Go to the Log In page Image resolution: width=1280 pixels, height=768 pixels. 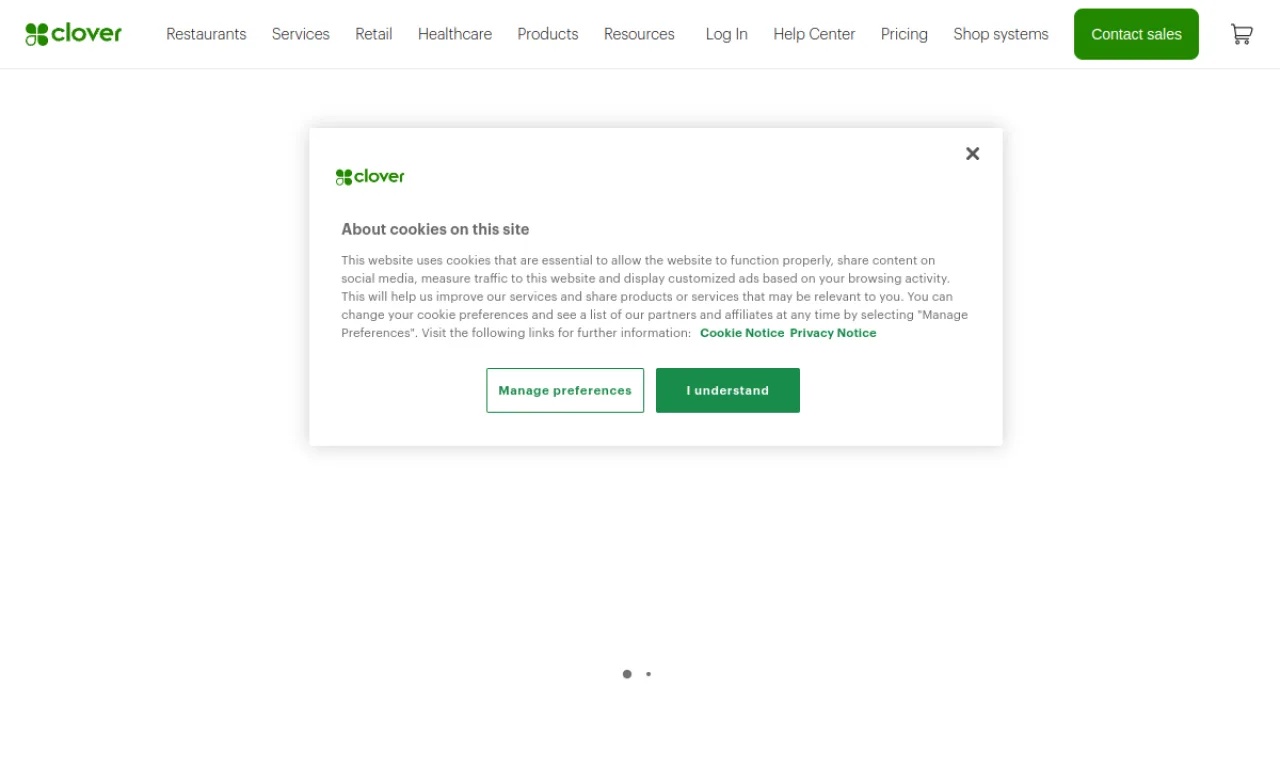point(727,34)
